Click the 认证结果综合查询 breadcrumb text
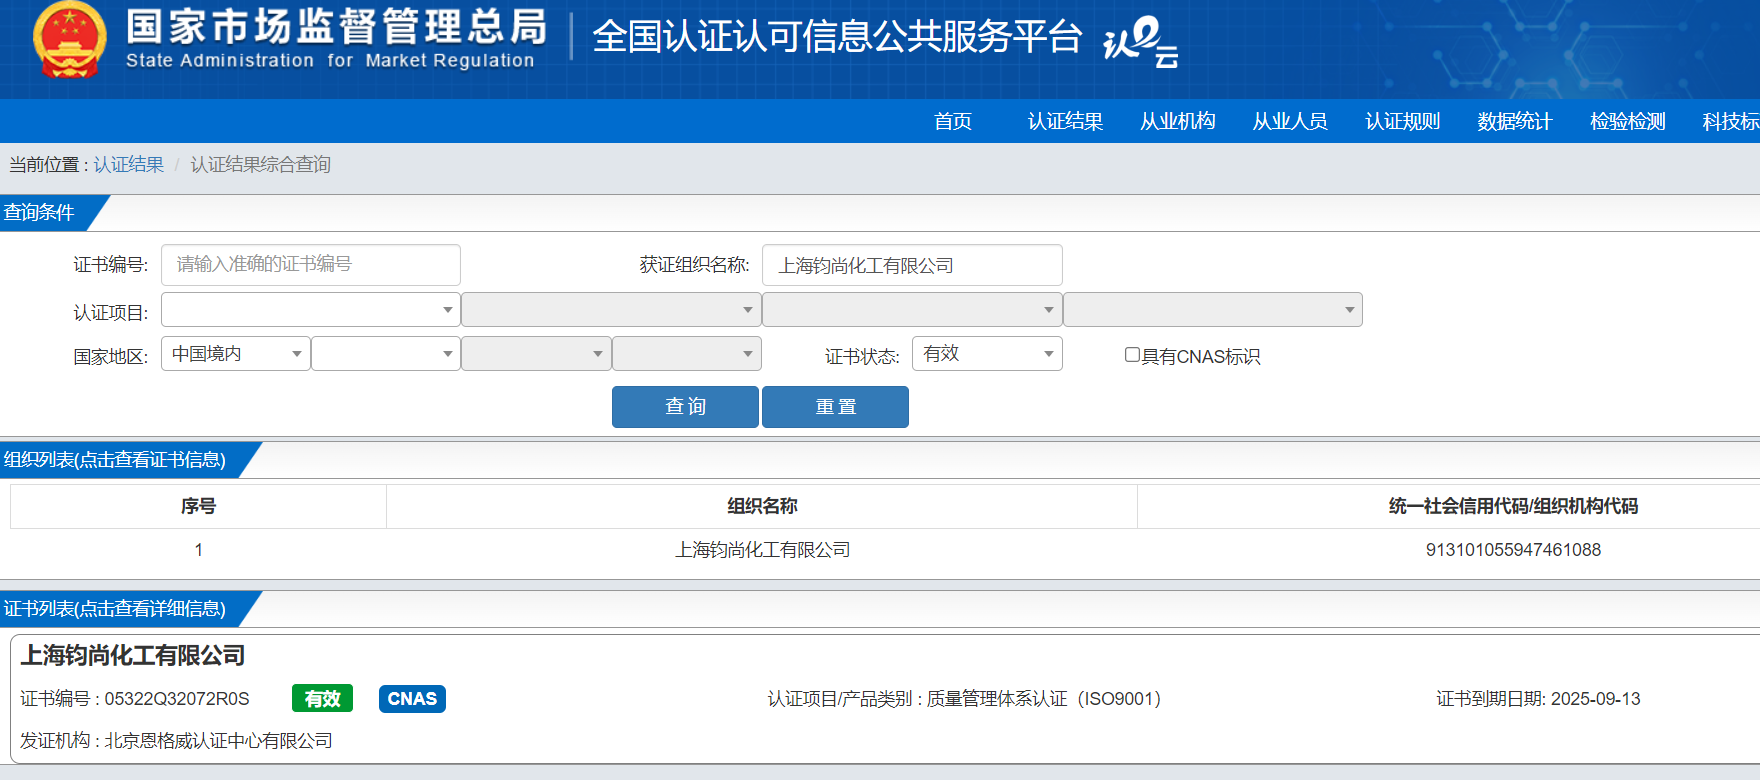The image size is (1760, 780). tap(260, 164)
